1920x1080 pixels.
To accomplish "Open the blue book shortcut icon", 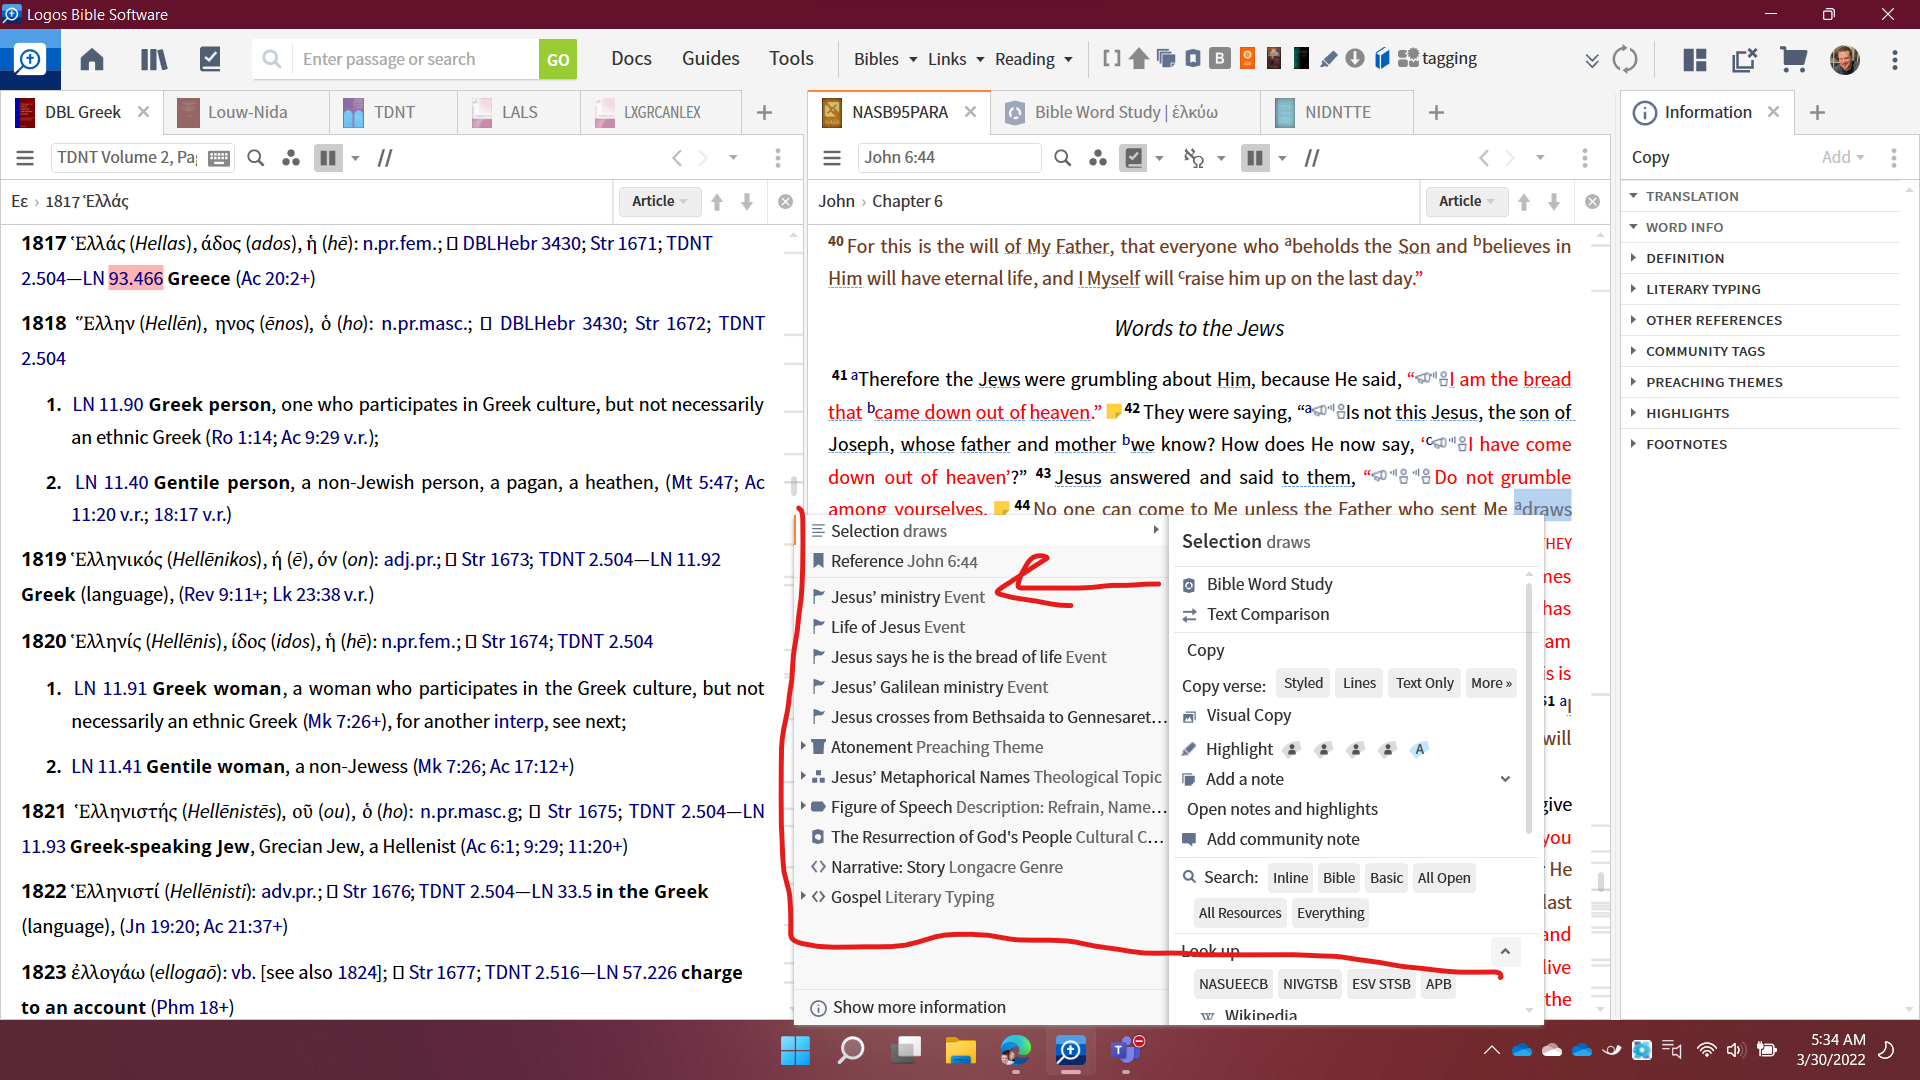I will click(x=1382, y=58).
